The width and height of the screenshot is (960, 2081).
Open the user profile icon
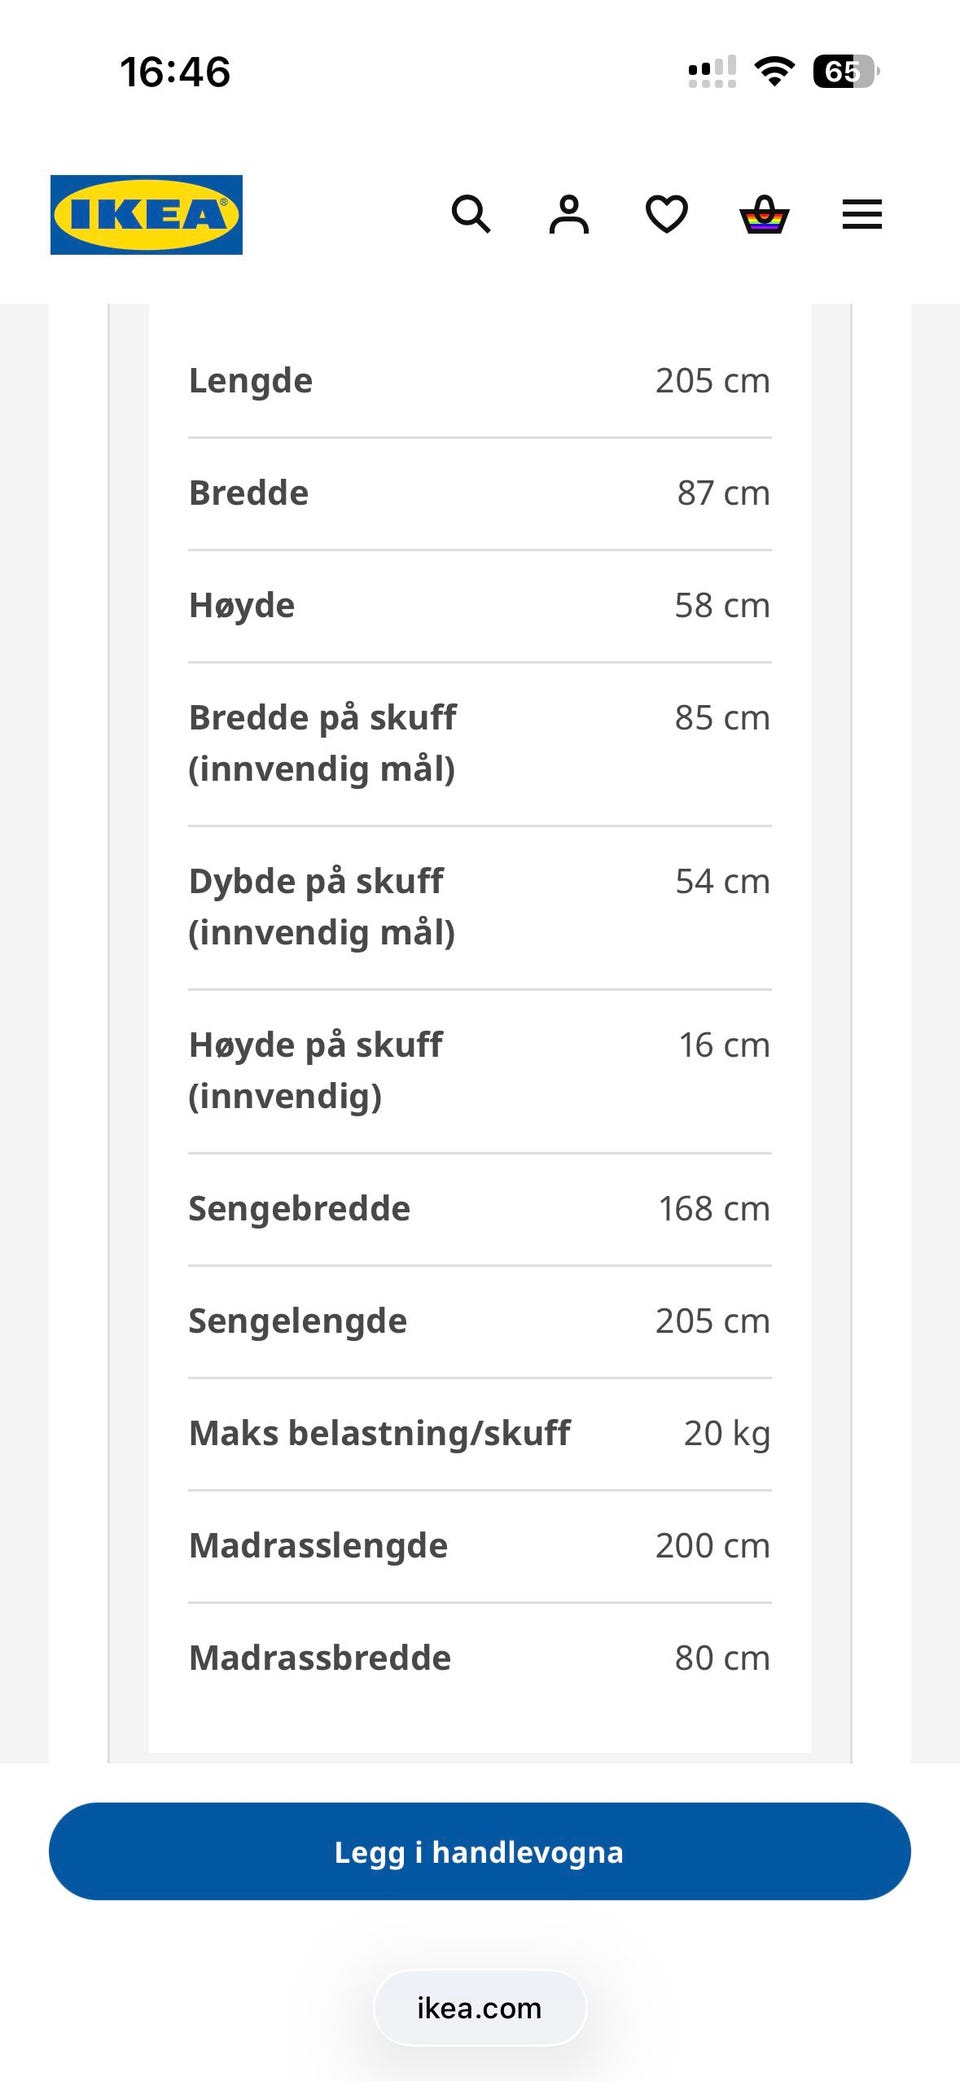569,214
